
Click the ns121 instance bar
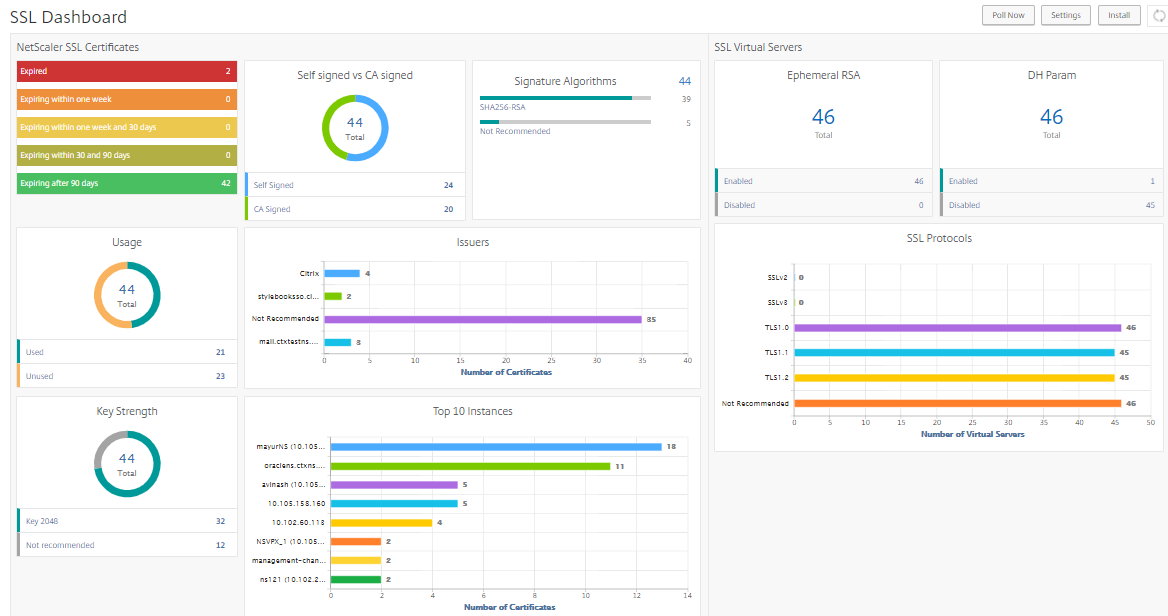356,580
